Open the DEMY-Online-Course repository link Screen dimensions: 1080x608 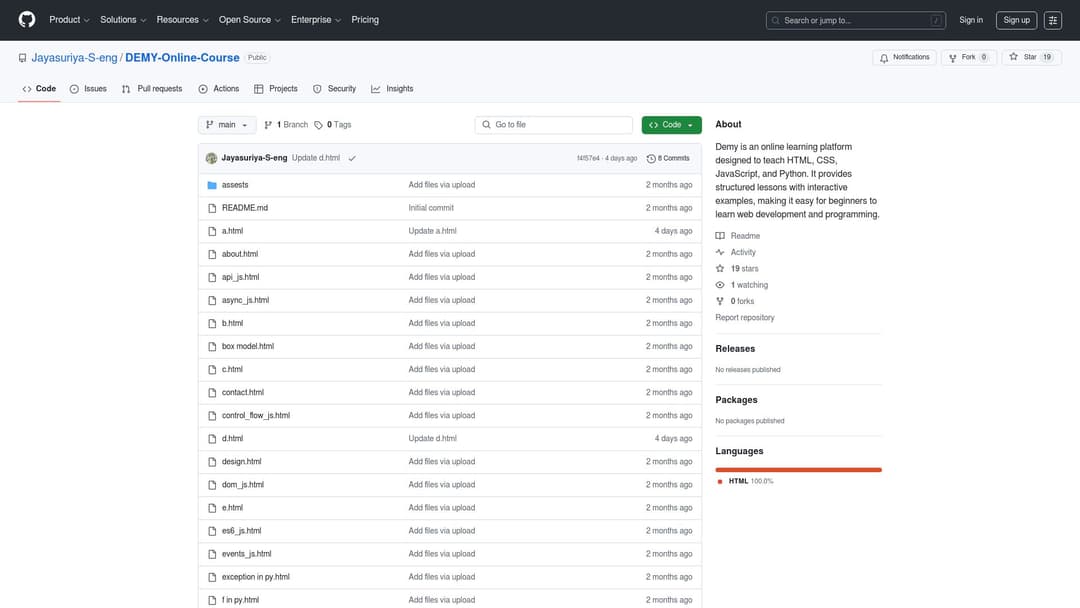pyautogui.click(x=182, y=58)
